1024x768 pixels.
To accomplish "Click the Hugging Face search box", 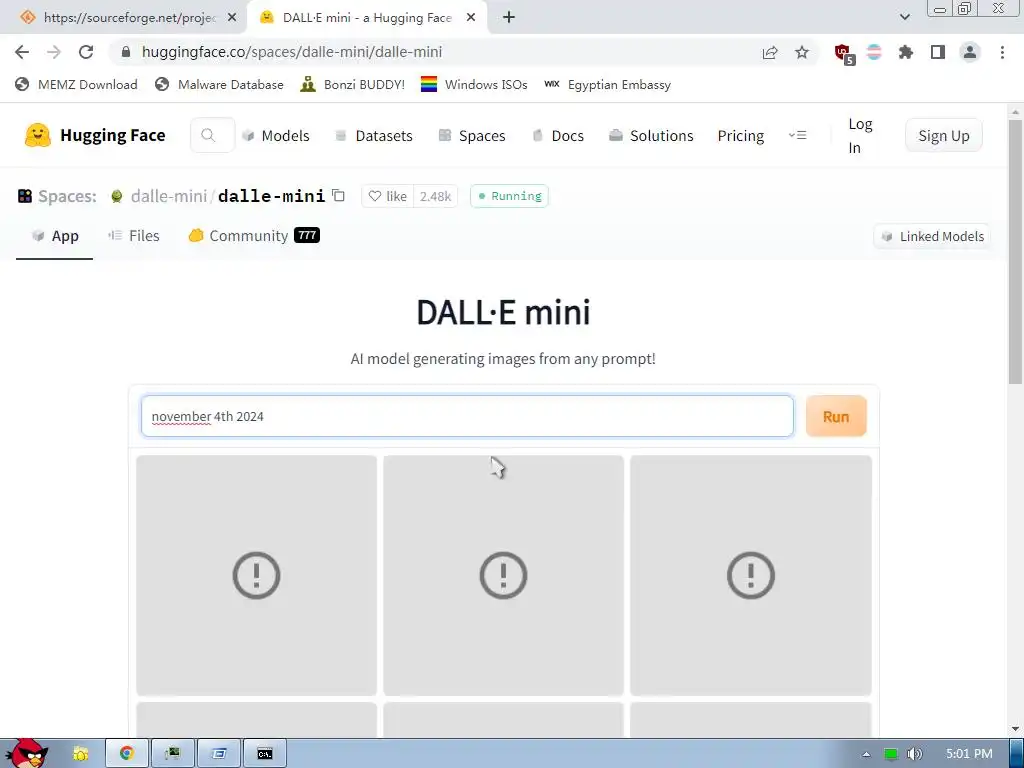I will pyautogui.click(x=212, y=135).
